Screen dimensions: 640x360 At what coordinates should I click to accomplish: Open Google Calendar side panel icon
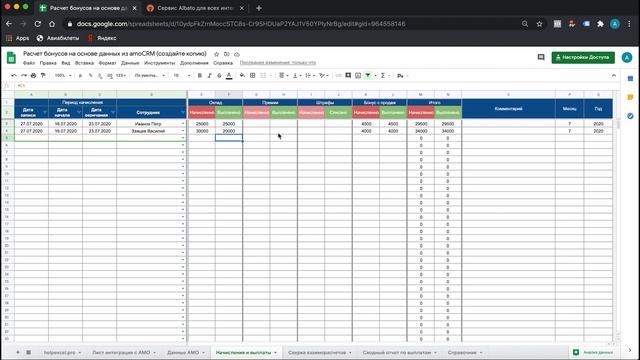coord(630,78)
